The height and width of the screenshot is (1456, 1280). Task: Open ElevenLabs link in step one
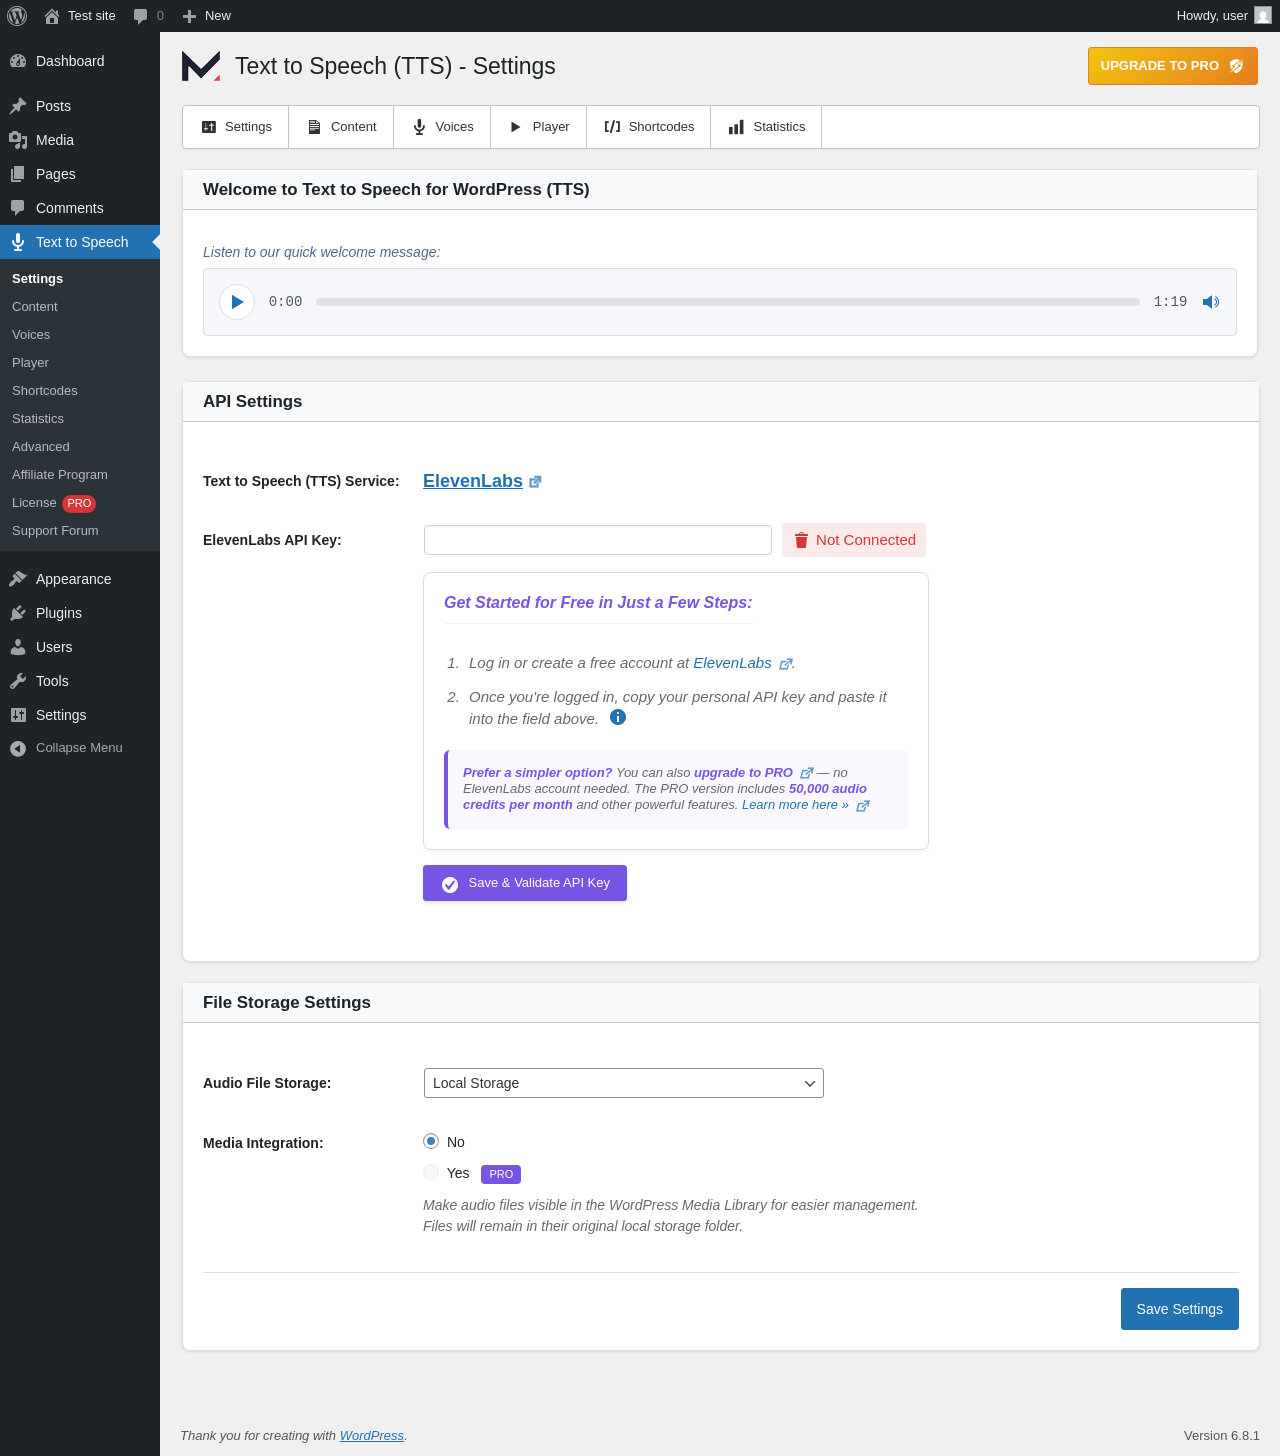(732, 663)
